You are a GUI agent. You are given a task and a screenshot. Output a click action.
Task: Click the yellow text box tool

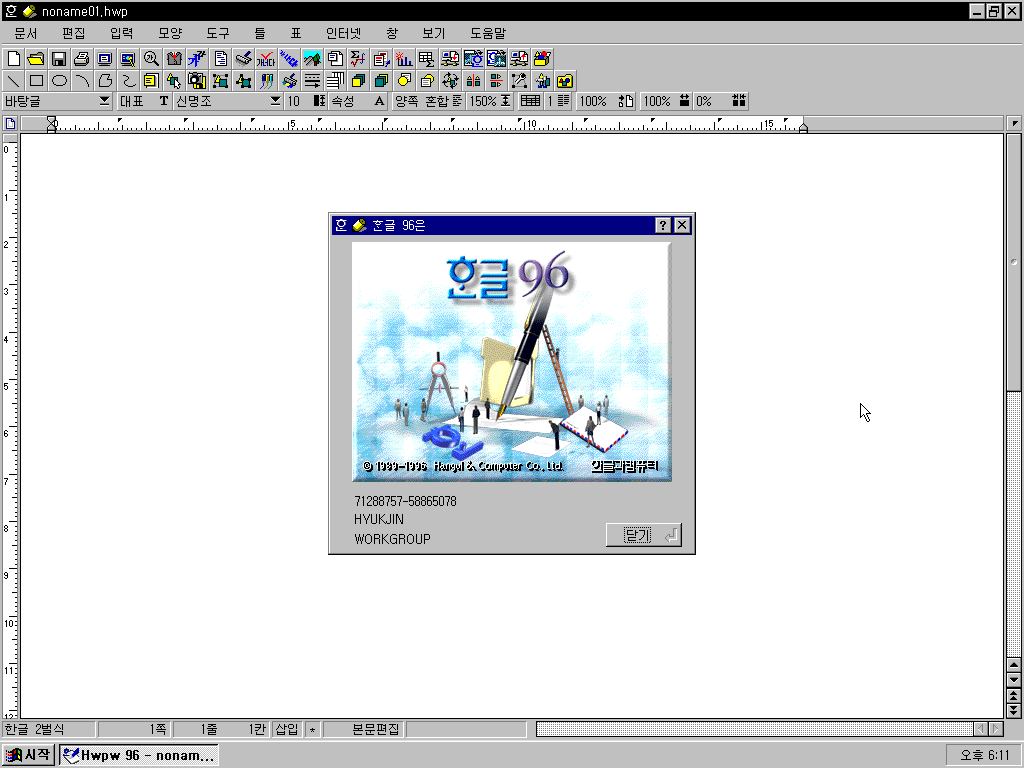(x=152, y=81)
